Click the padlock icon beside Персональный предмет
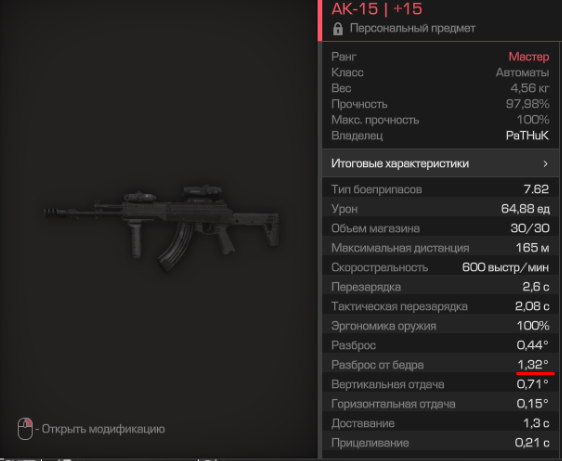 [x=338, y=29]
